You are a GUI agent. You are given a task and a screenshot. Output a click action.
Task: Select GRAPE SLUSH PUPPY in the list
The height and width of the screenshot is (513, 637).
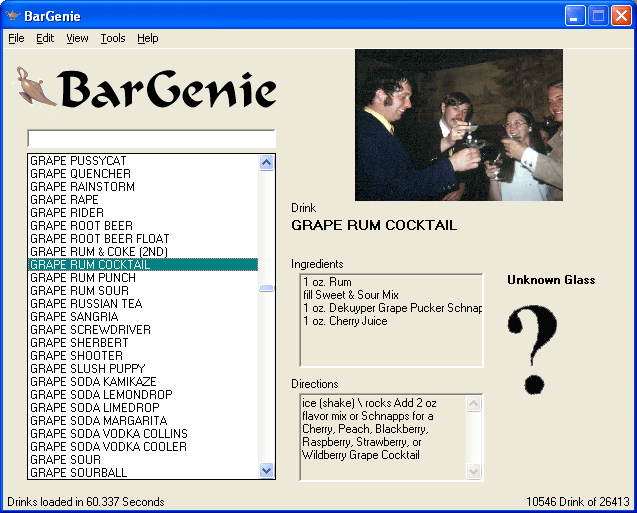point(143,369)
